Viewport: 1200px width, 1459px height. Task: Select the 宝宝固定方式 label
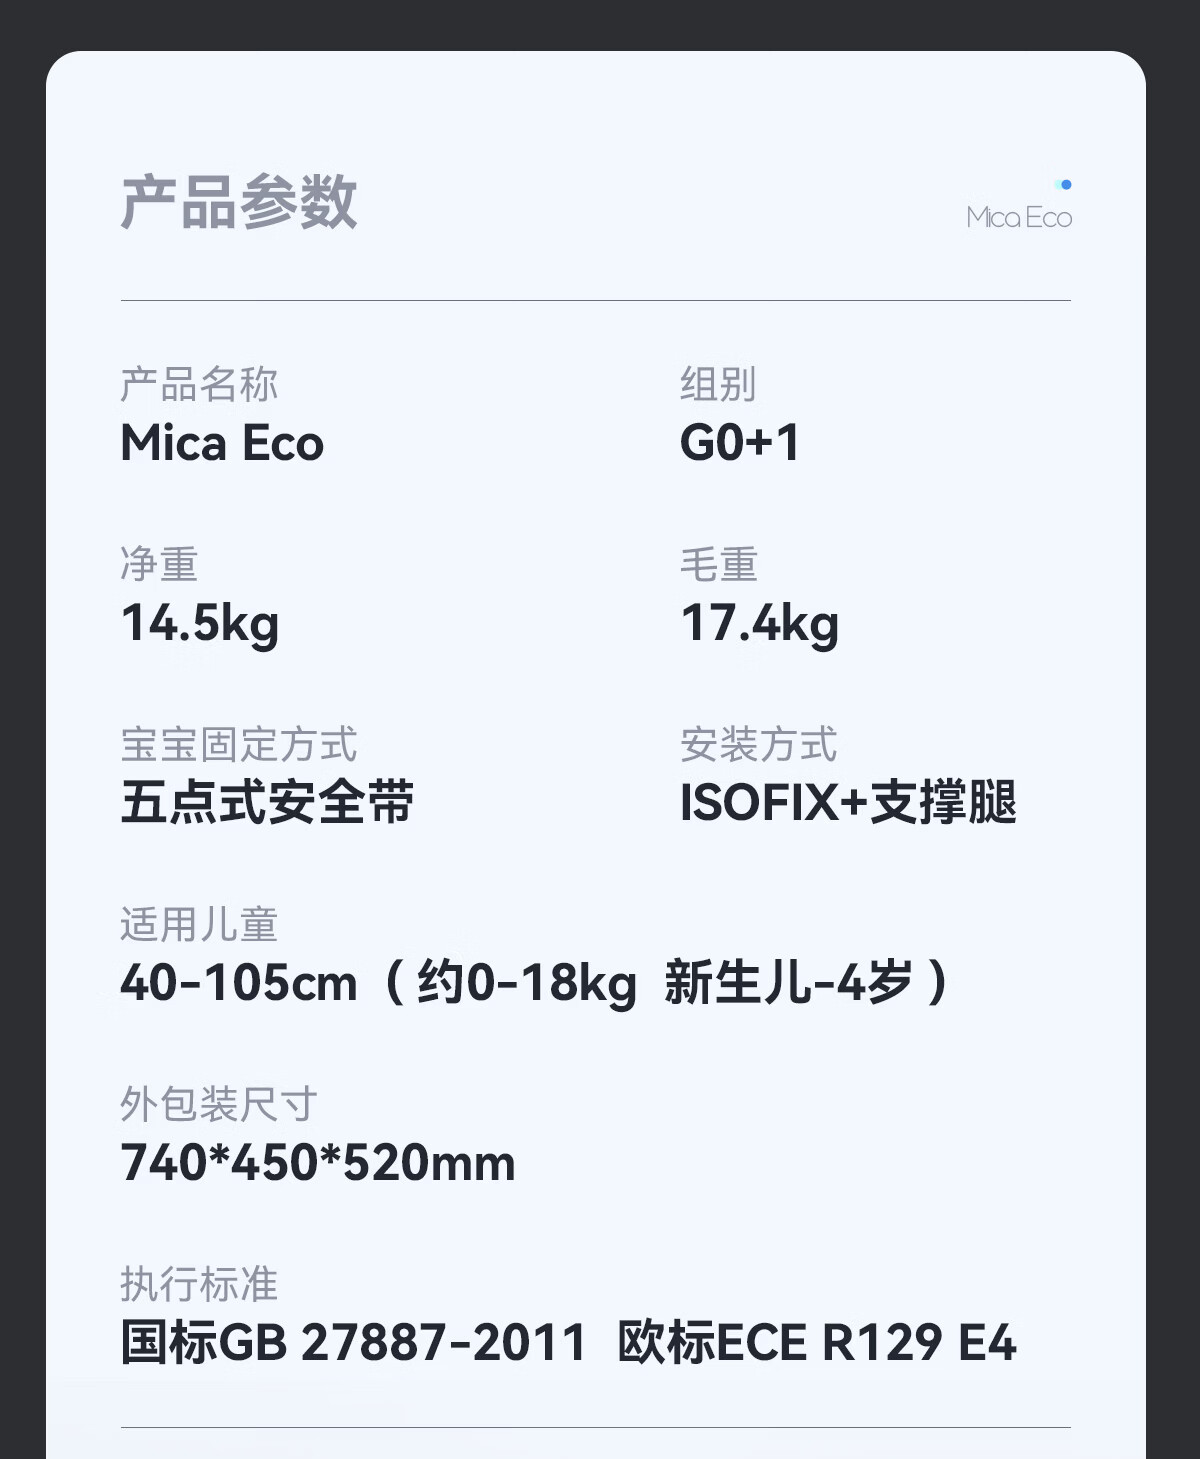(x=238, y=745)
